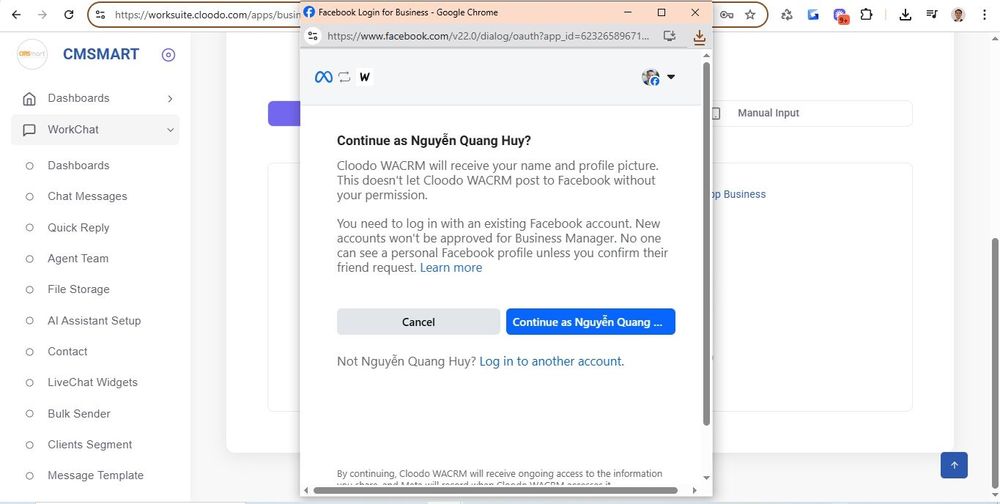Open Chrome downloads in main toolbar
The image size is (1000, 504).
[x=905, y=15]
